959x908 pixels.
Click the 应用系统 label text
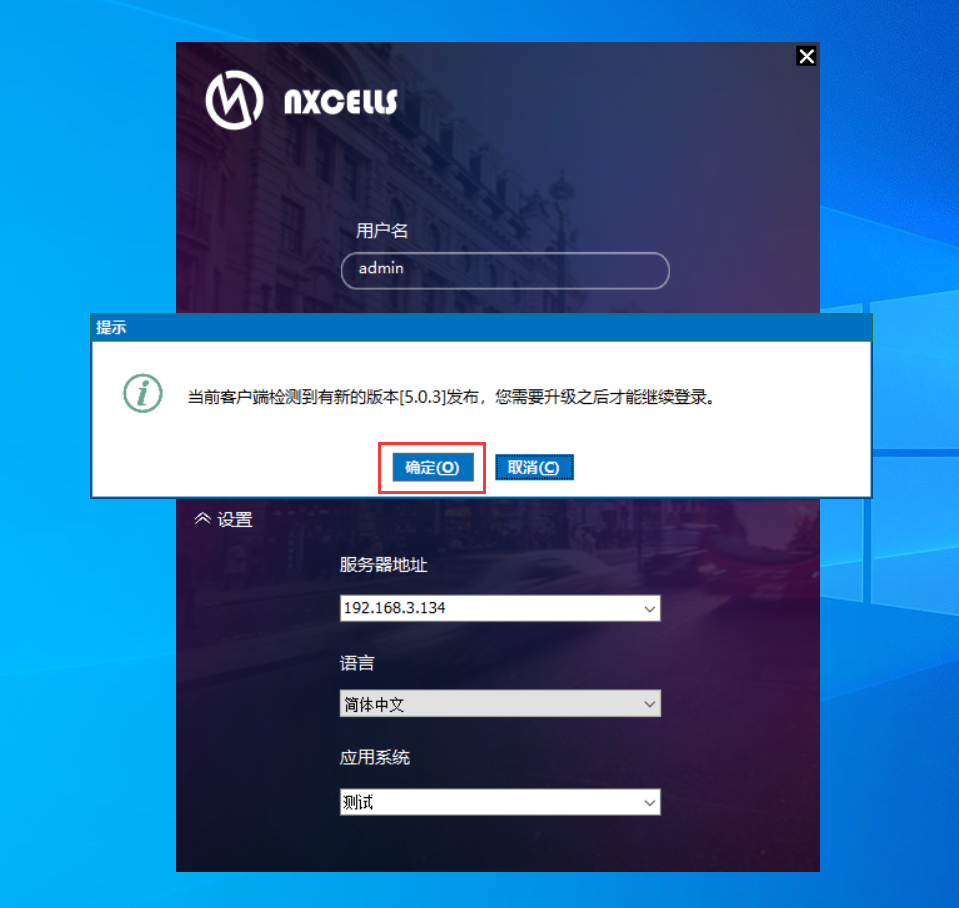coord(375,758)
